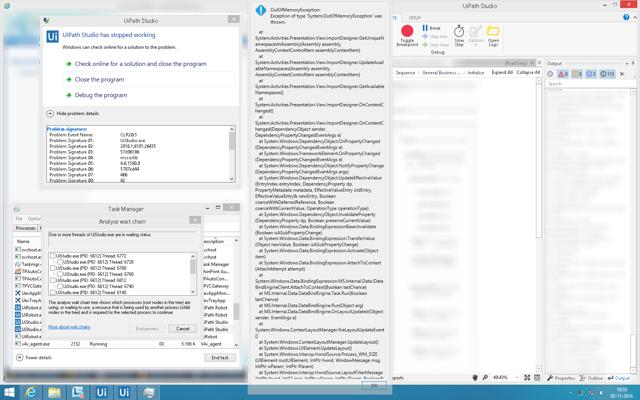Open Internet Explorer from the taskbar

pos(30,392)
